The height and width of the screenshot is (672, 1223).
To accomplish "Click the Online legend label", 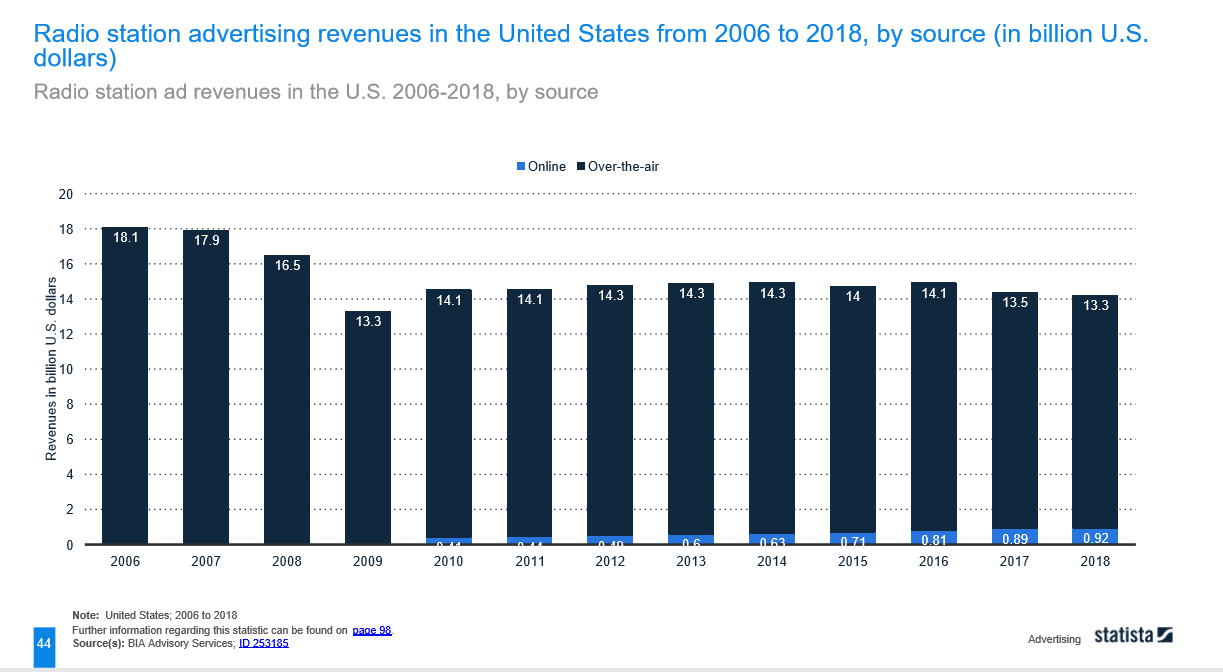I will (547, 167).
